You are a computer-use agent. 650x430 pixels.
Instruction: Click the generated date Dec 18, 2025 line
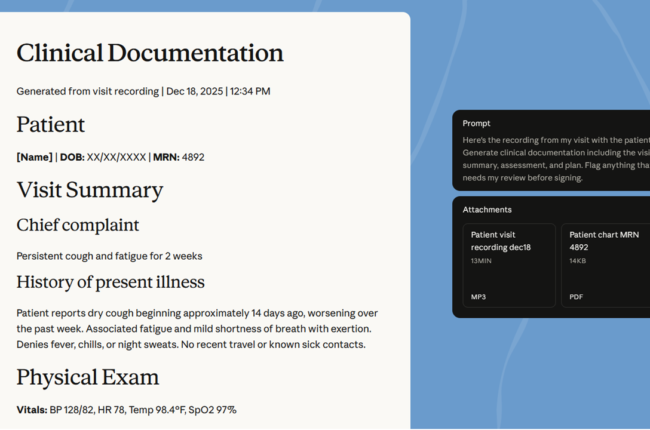click(143, 91)
